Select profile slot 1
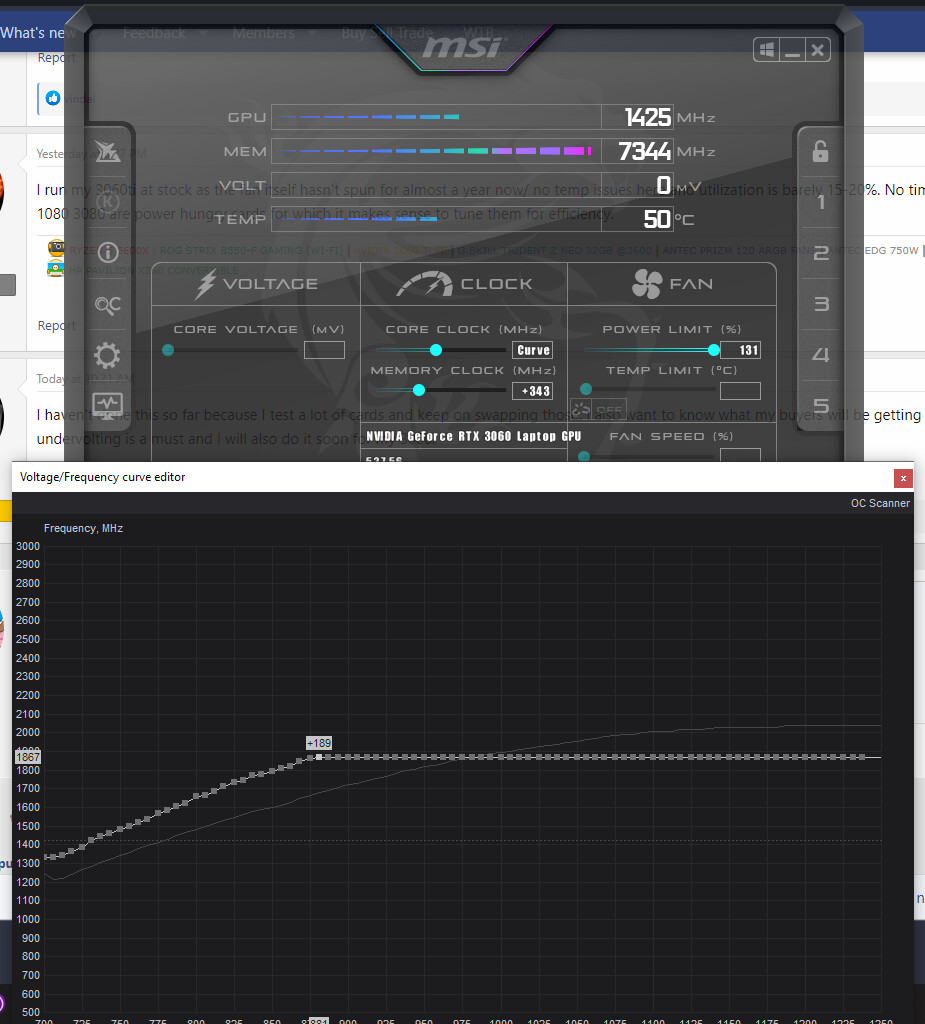Viewport: 925px width, 1024px height. (820, 203)
